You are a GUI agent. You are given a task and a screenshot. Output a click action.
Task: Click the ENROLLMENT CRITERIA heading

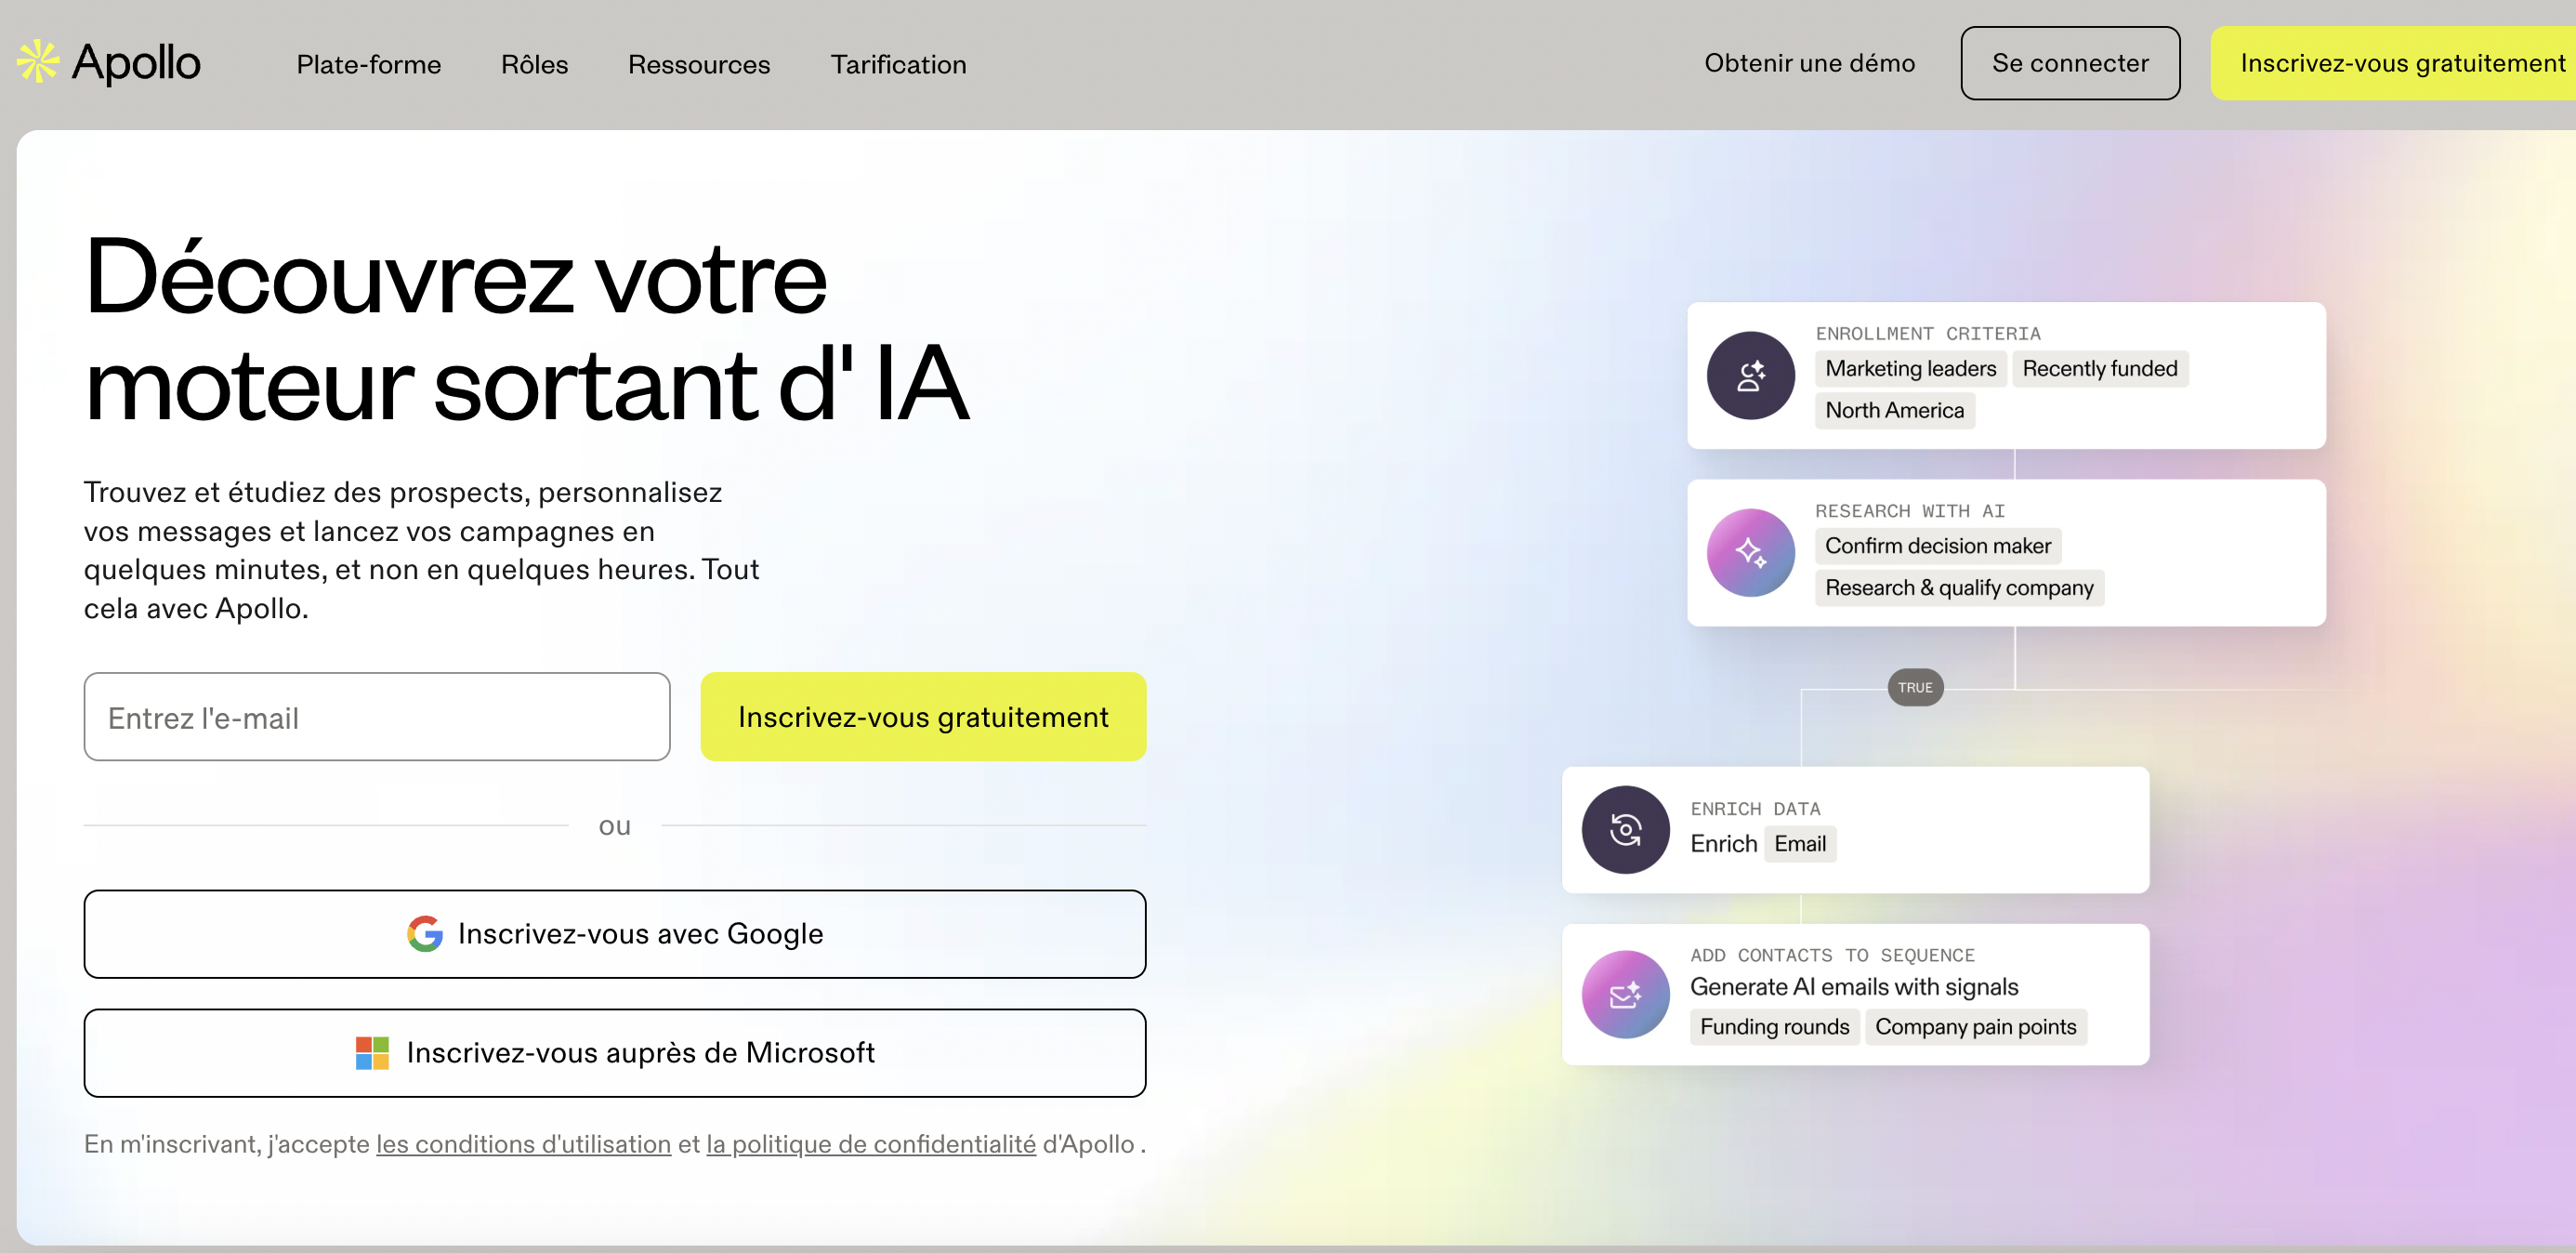[1927, 334]
